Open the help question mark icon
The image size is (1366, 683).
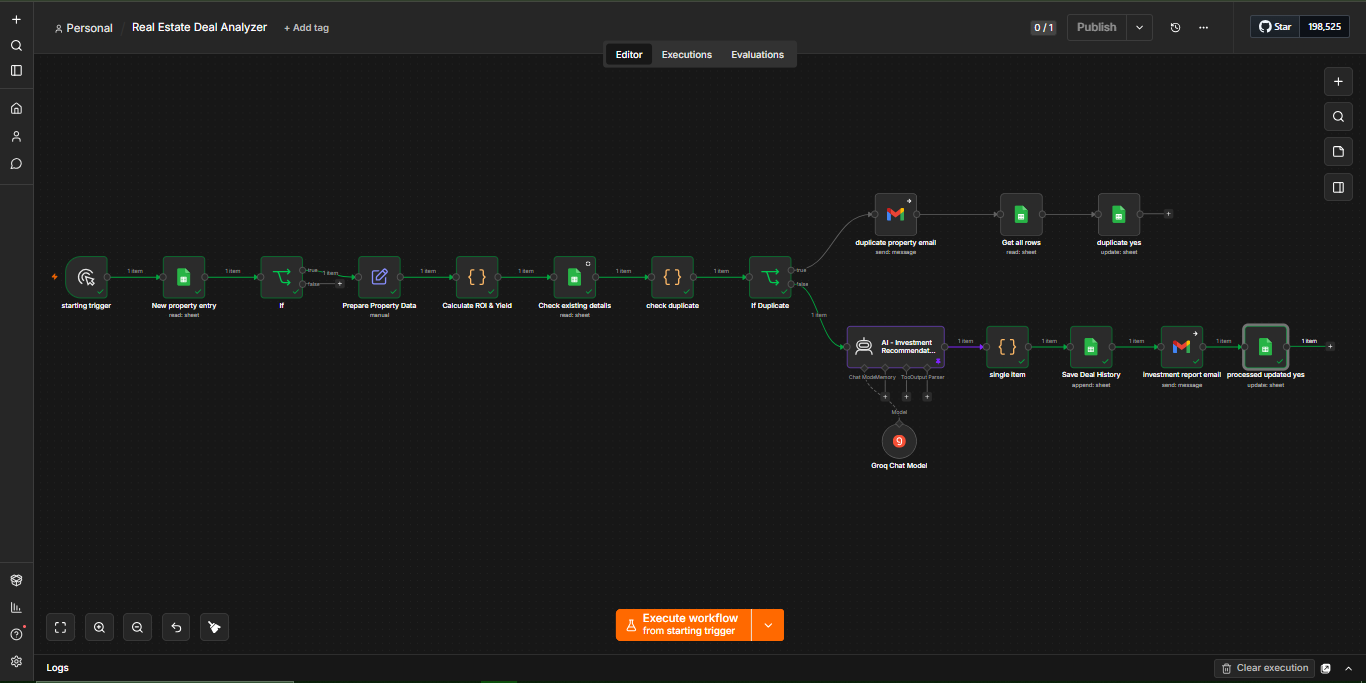[16, 634]
